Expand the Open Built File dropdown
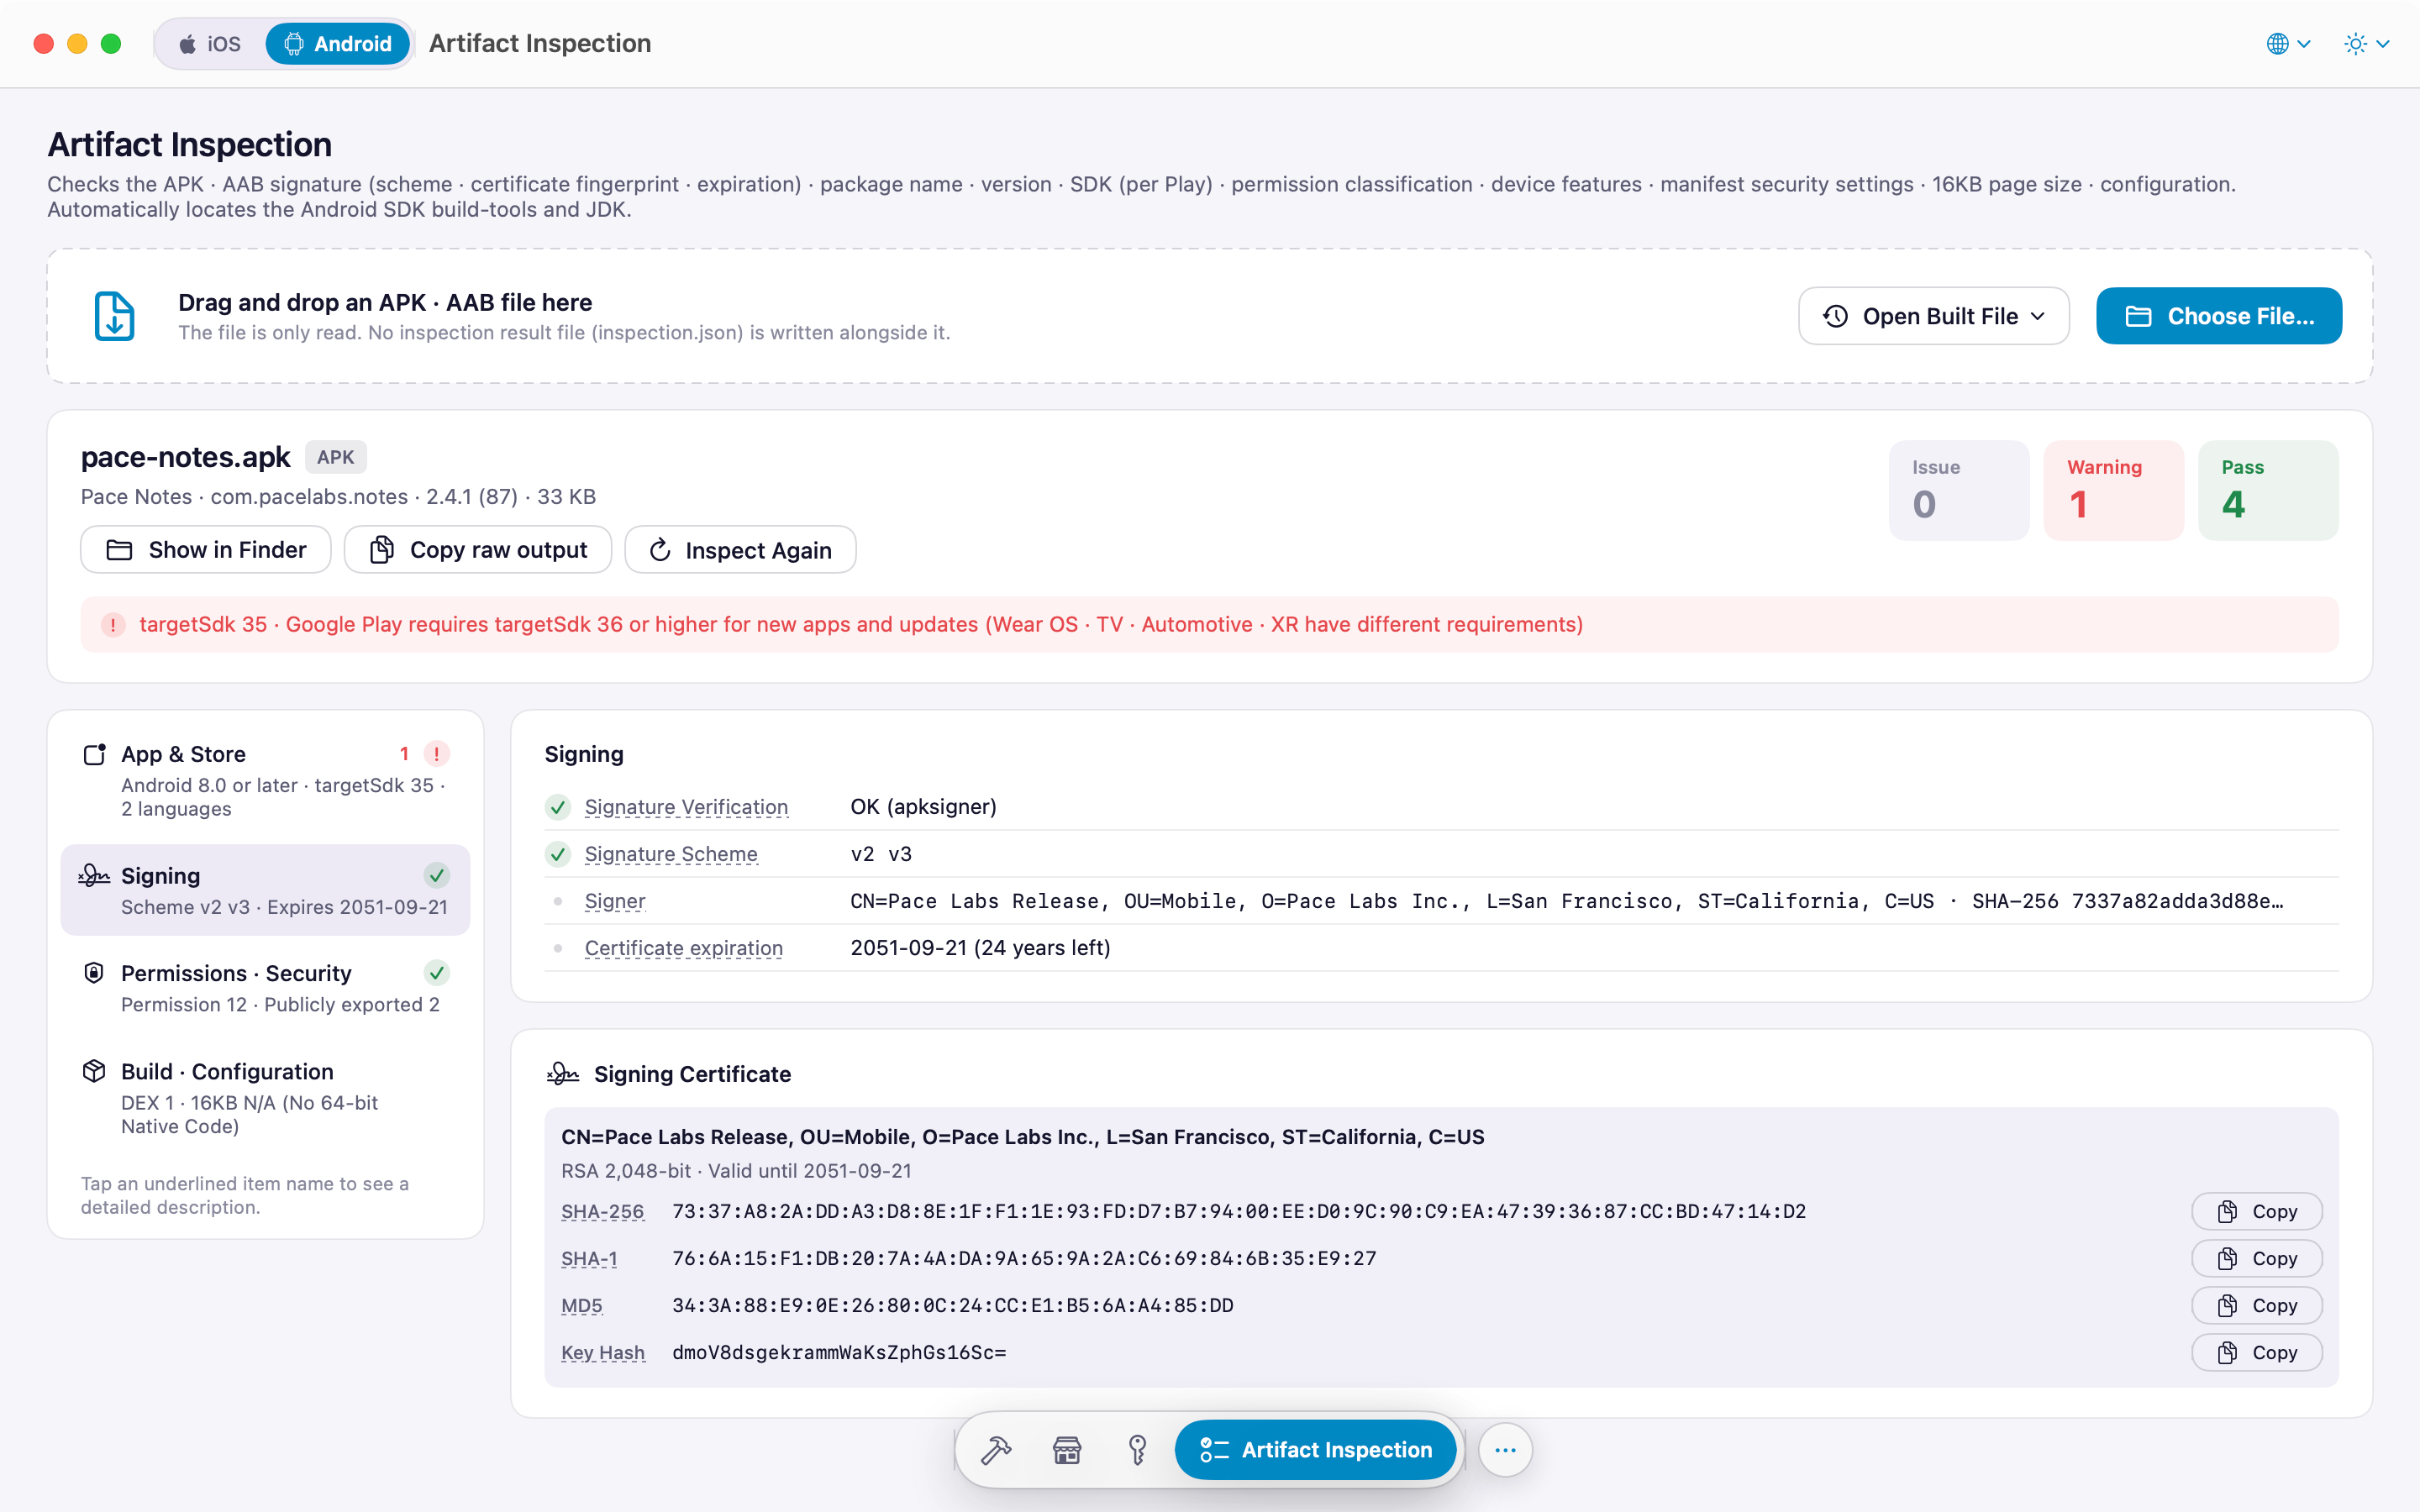The height and width of the screenshot is (1512, 2420). tap(1933, 316)
